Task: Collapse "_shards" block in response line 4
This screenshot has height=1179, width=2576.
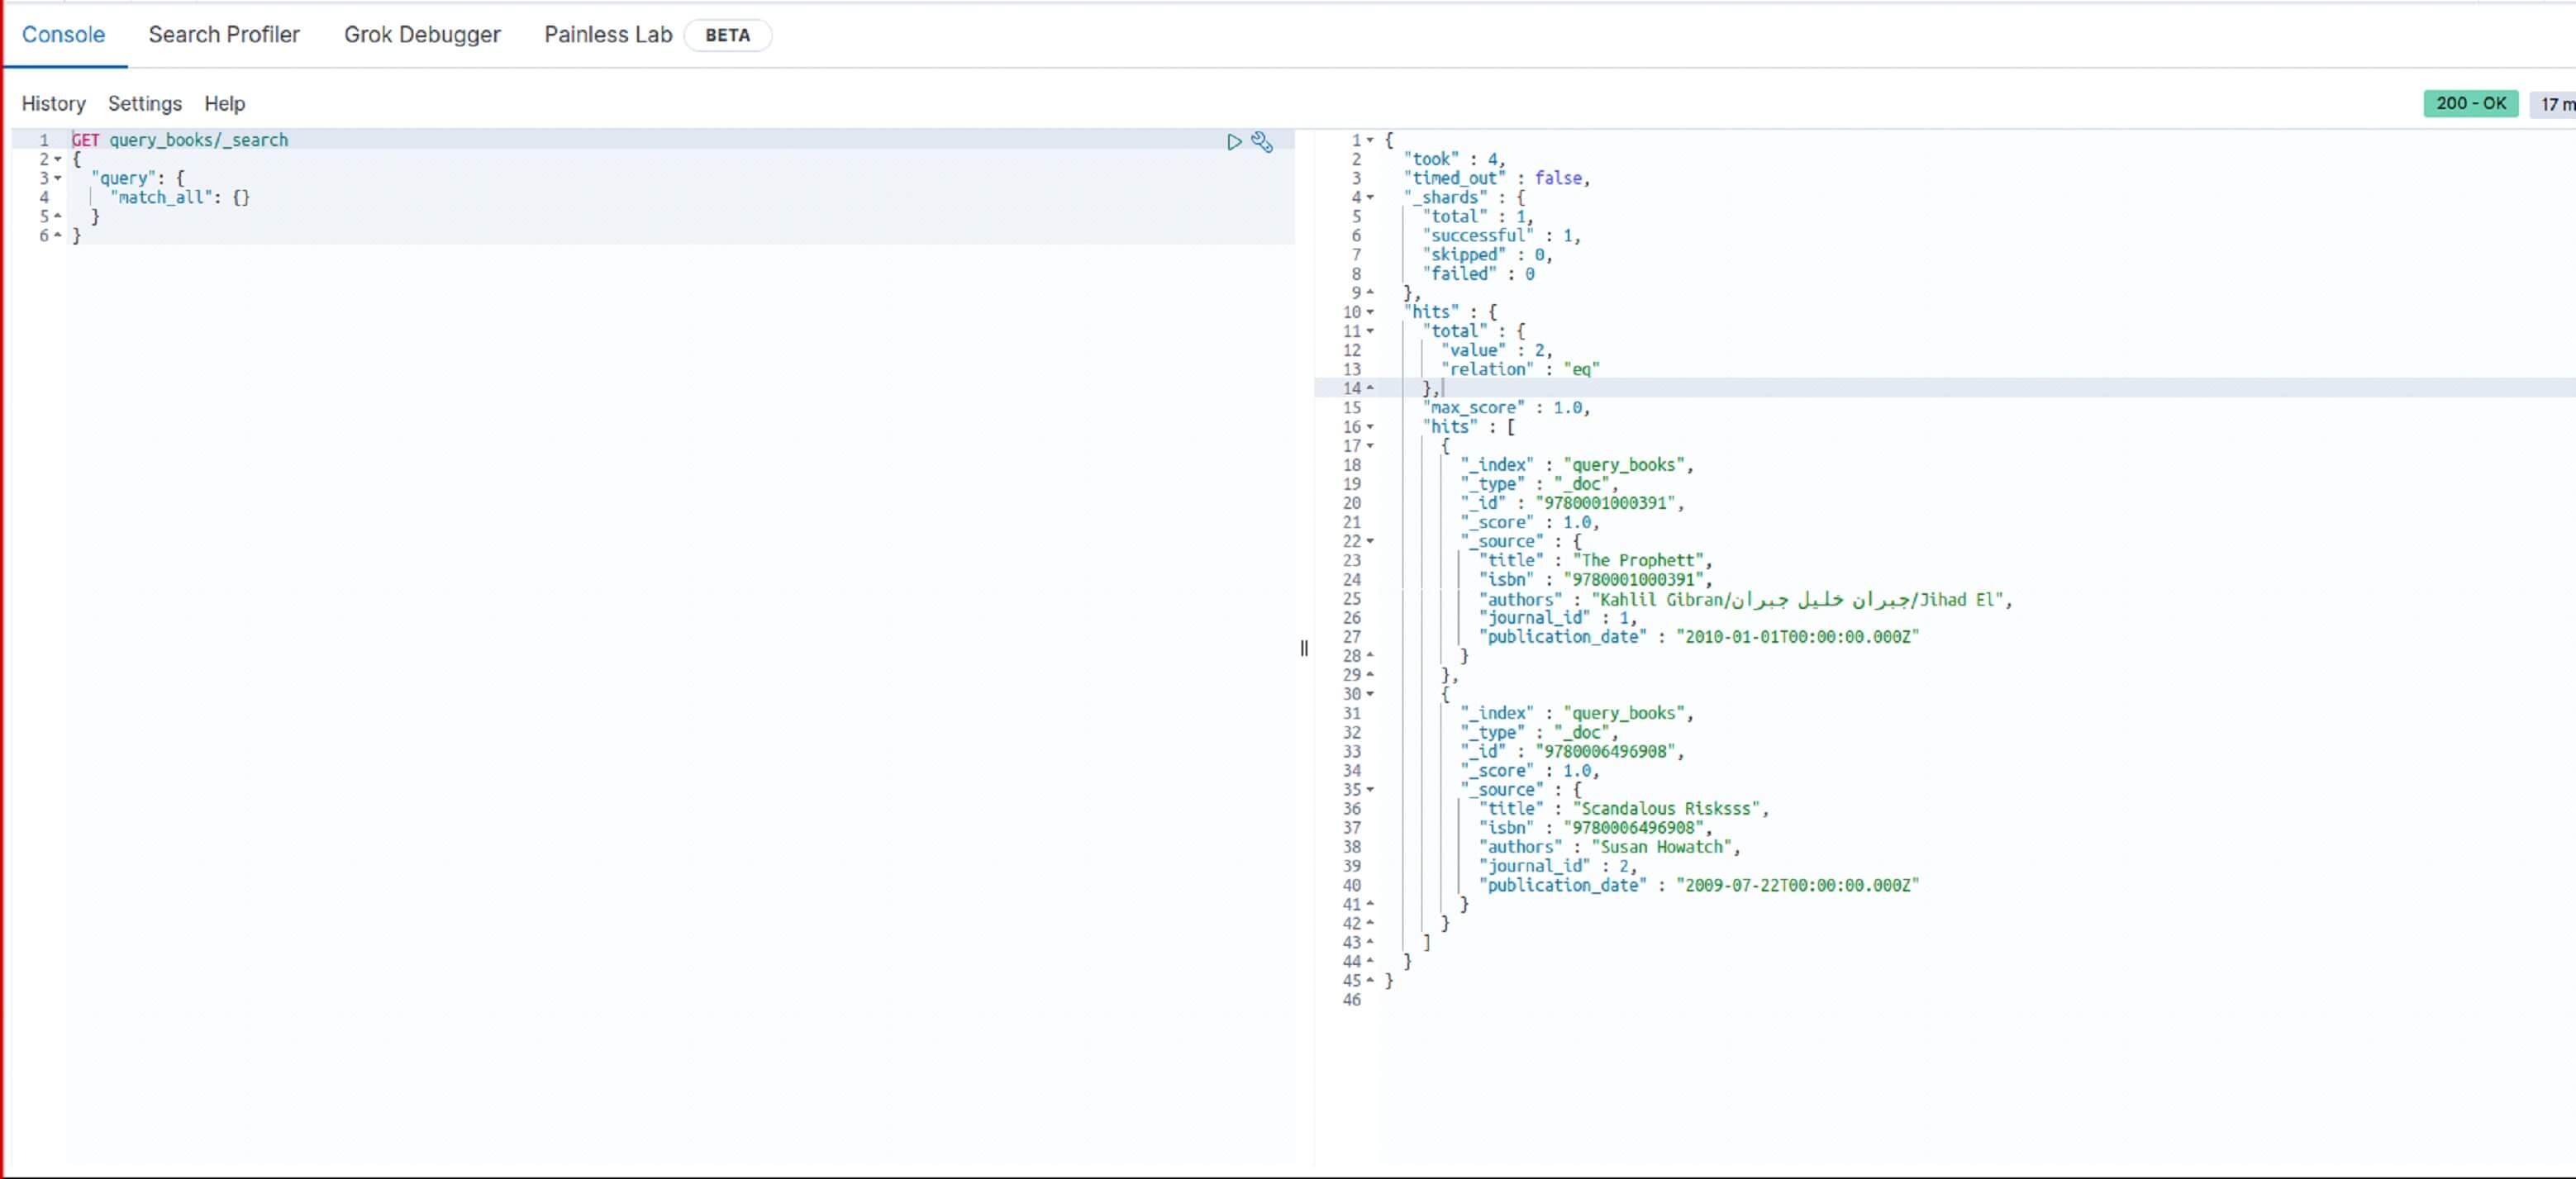Action: (x=1370, y=197)
